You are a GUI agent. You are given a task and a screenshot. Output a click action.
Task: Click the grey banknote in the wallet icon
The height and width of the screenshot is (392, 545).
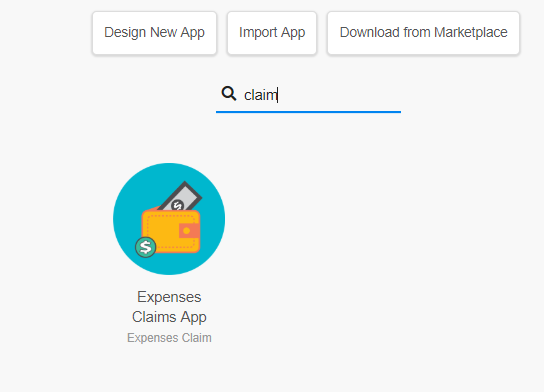point(181,196)
